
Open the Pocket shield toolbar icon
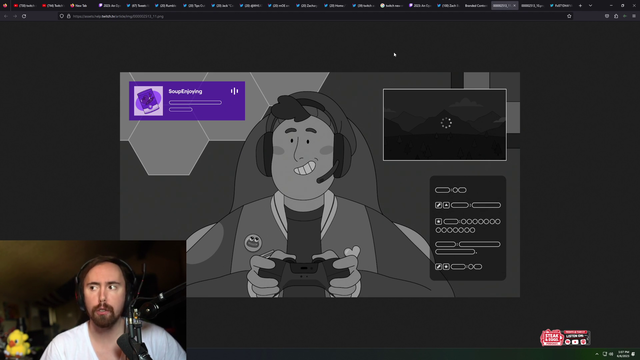coord(607,16)
